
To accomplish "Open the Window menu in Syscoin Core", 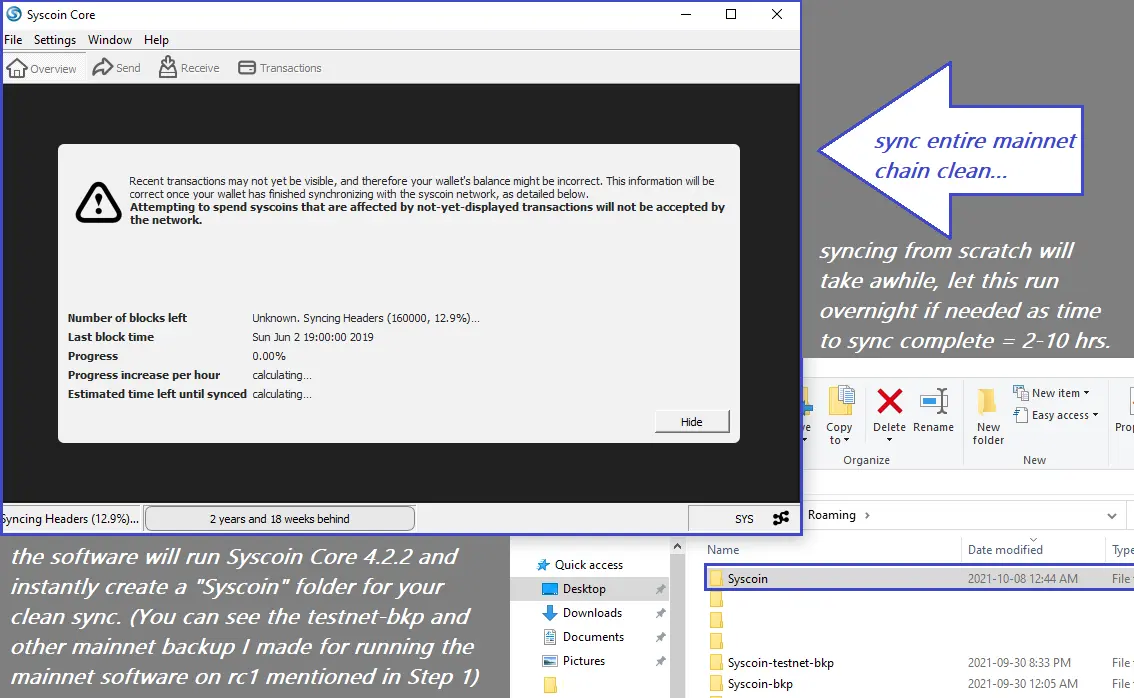I will click(110, 40).
